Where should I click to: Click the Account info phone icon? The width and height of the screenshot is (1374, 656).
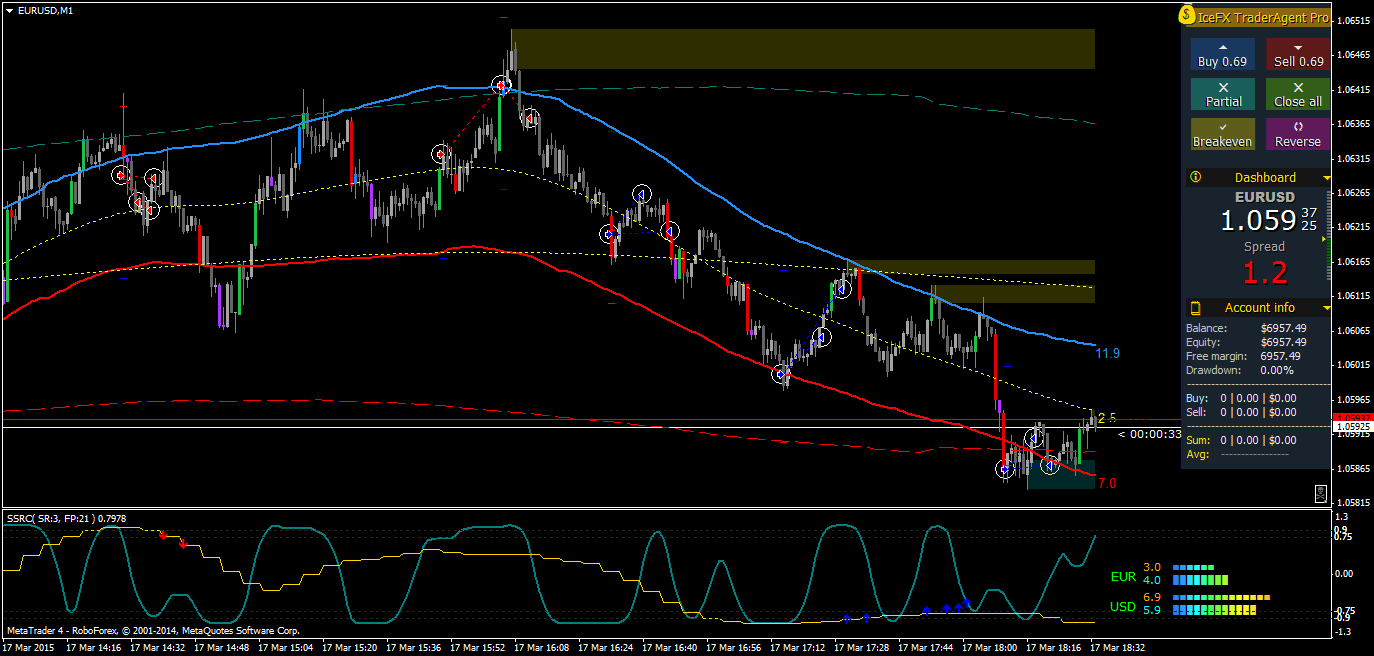[x=1195, y=308]
